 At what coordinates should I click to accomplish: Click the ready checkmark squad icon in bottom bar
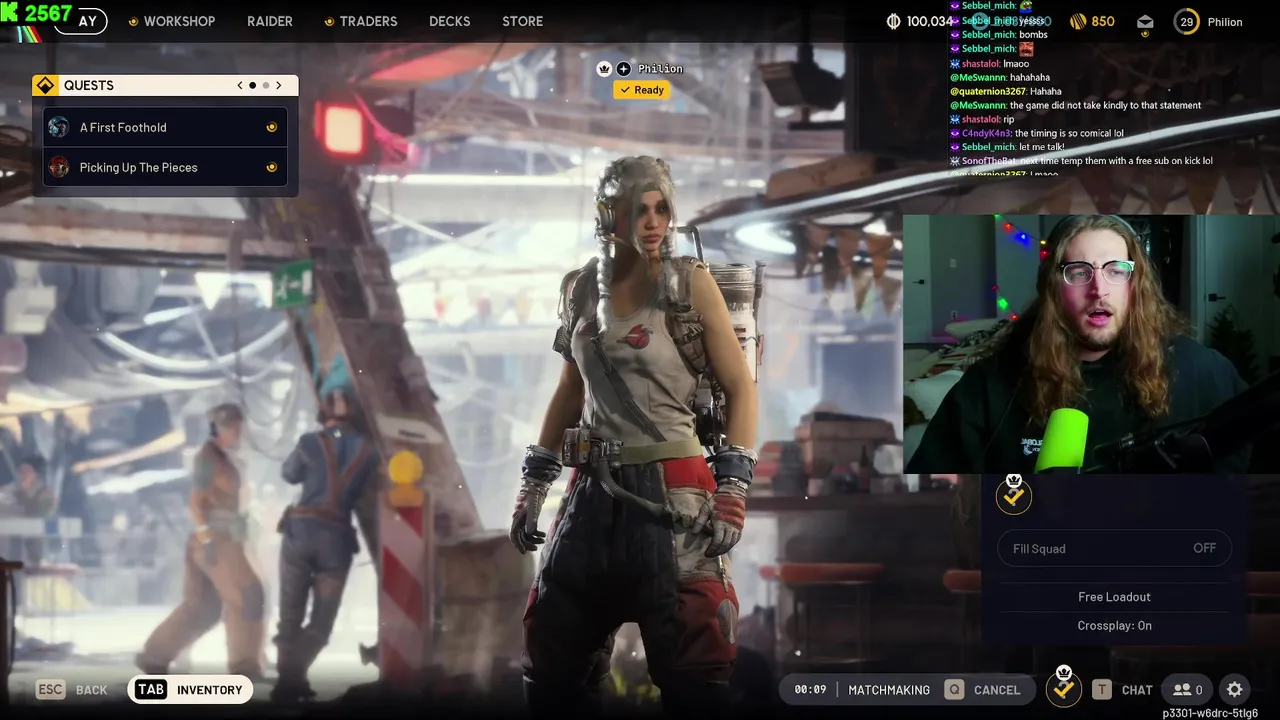1064,688
